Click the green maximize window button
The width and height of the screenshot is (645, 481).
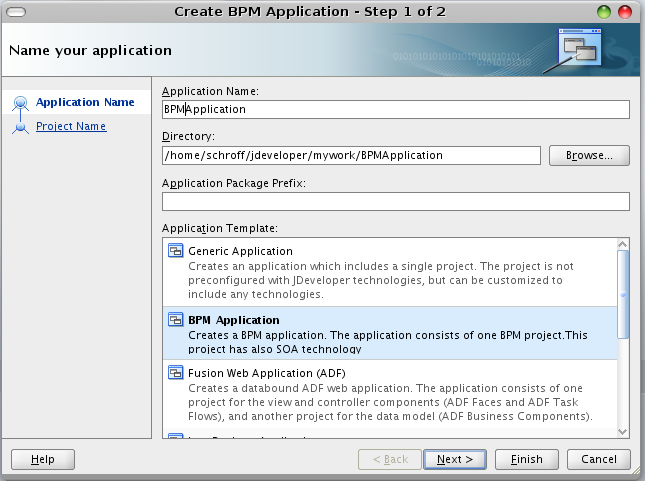604,11
